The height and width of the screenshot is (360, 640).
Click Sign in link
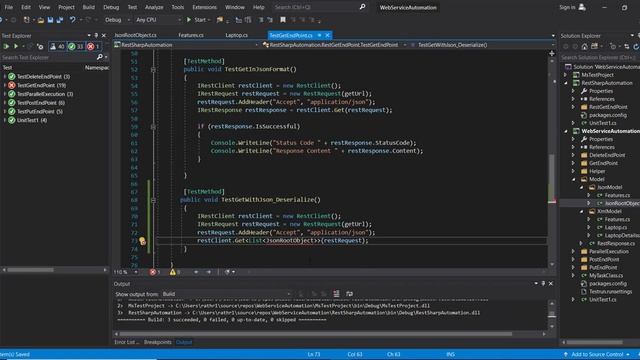[567, 7]
